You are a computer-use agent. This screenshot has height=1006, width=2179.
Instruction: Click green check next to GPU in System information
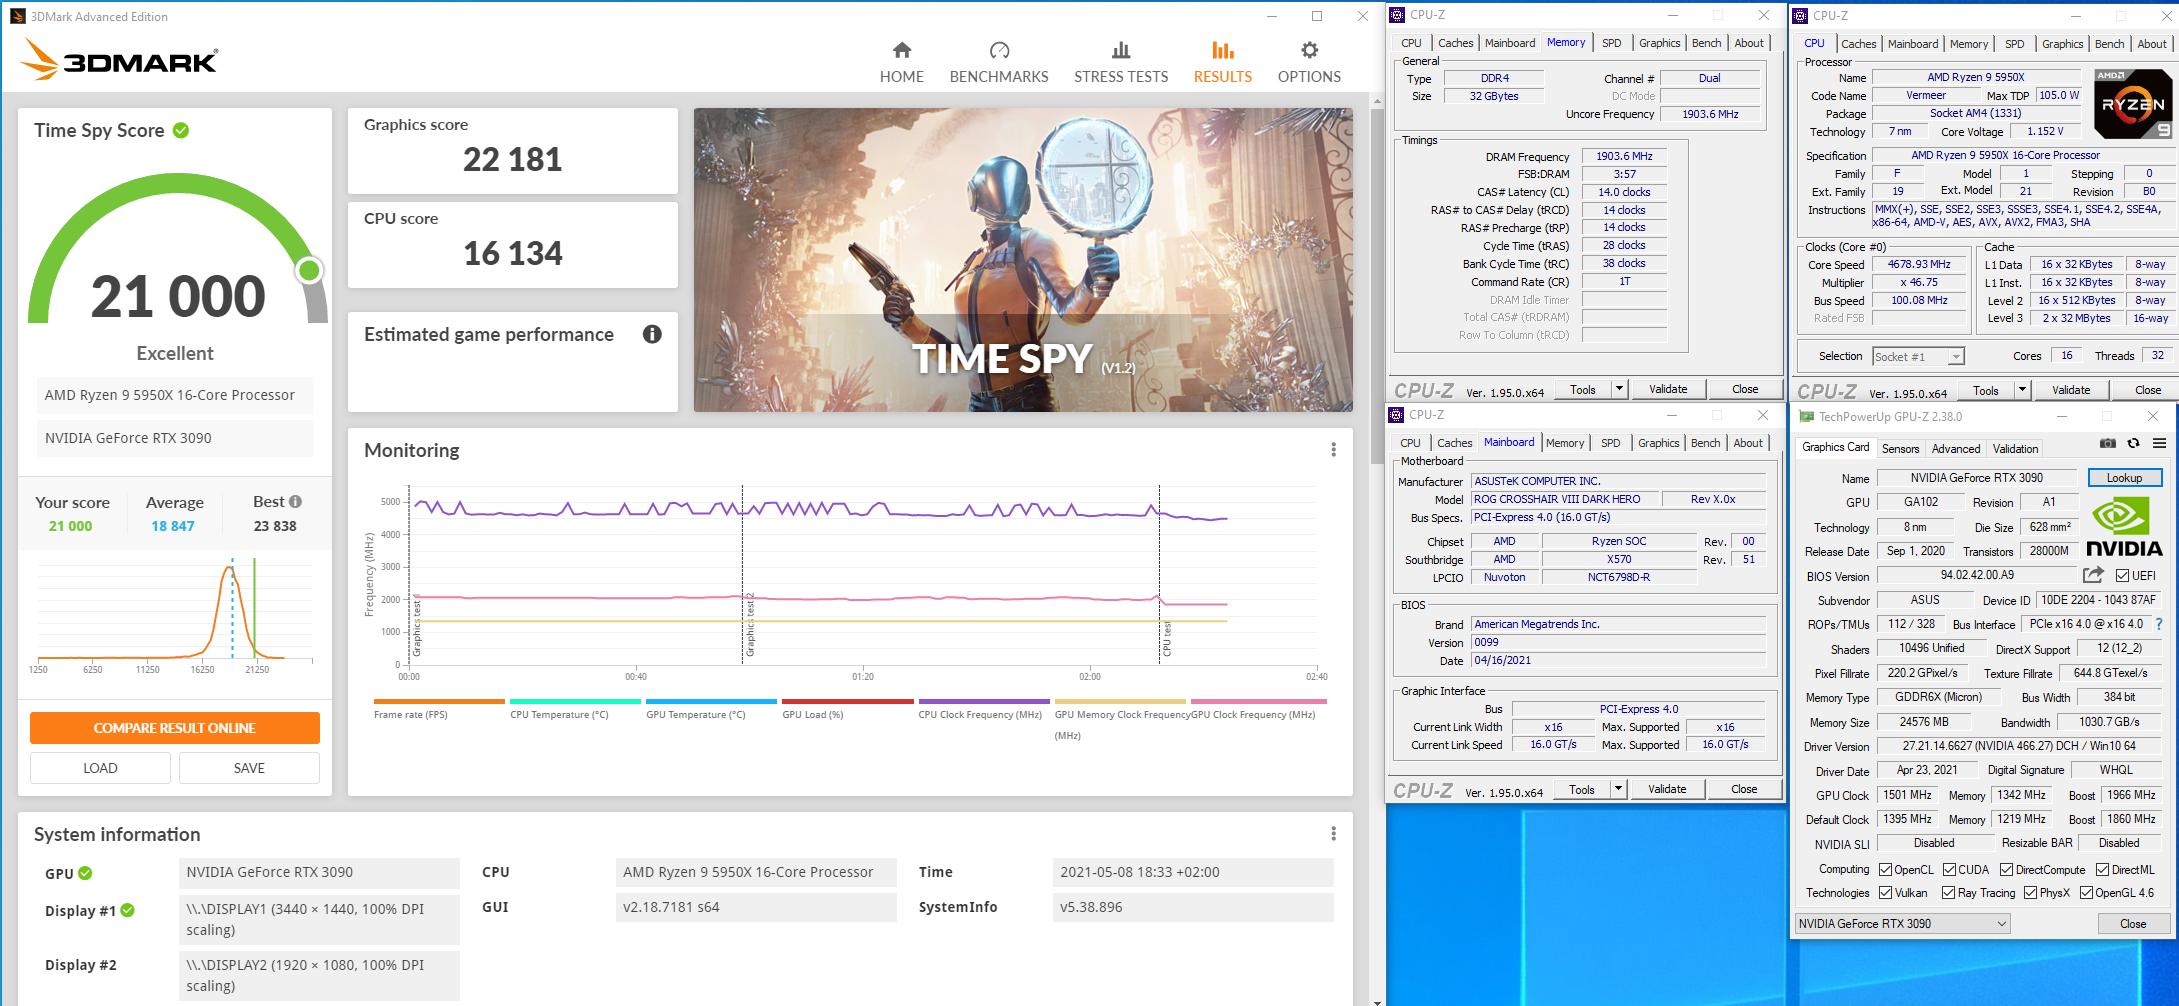(85, 873)
